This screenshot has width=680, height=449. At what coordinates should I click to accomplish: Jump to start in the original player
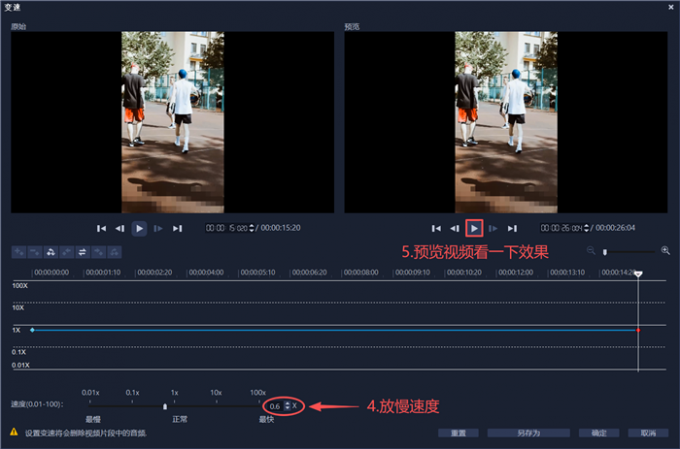[x=101, y=229]
